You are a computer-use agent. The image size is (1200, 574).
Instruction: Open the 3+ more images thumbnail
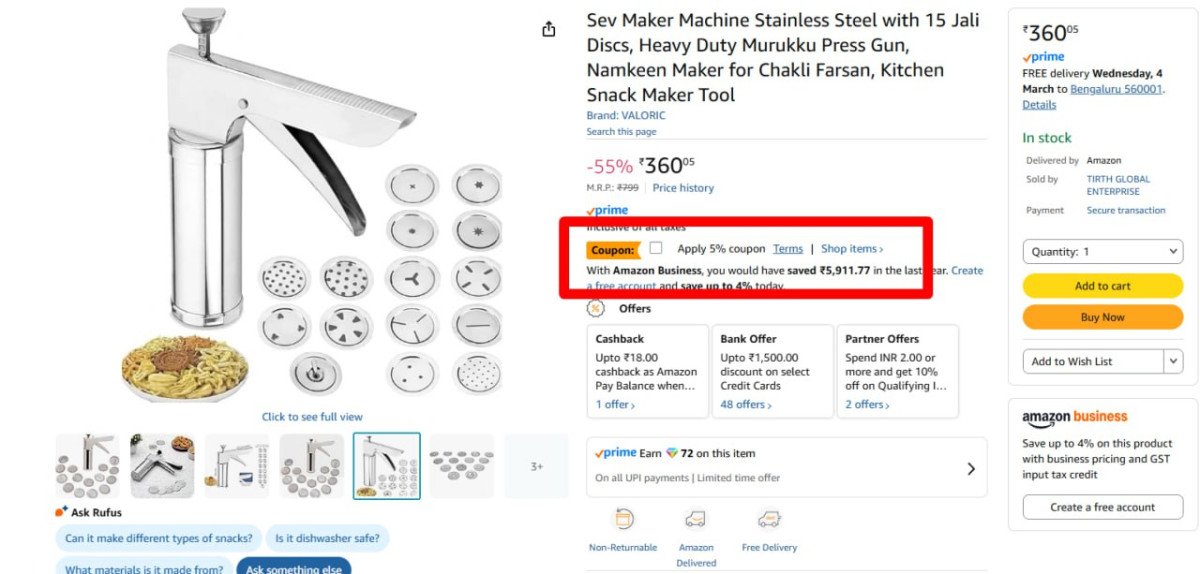click(537, 466)
